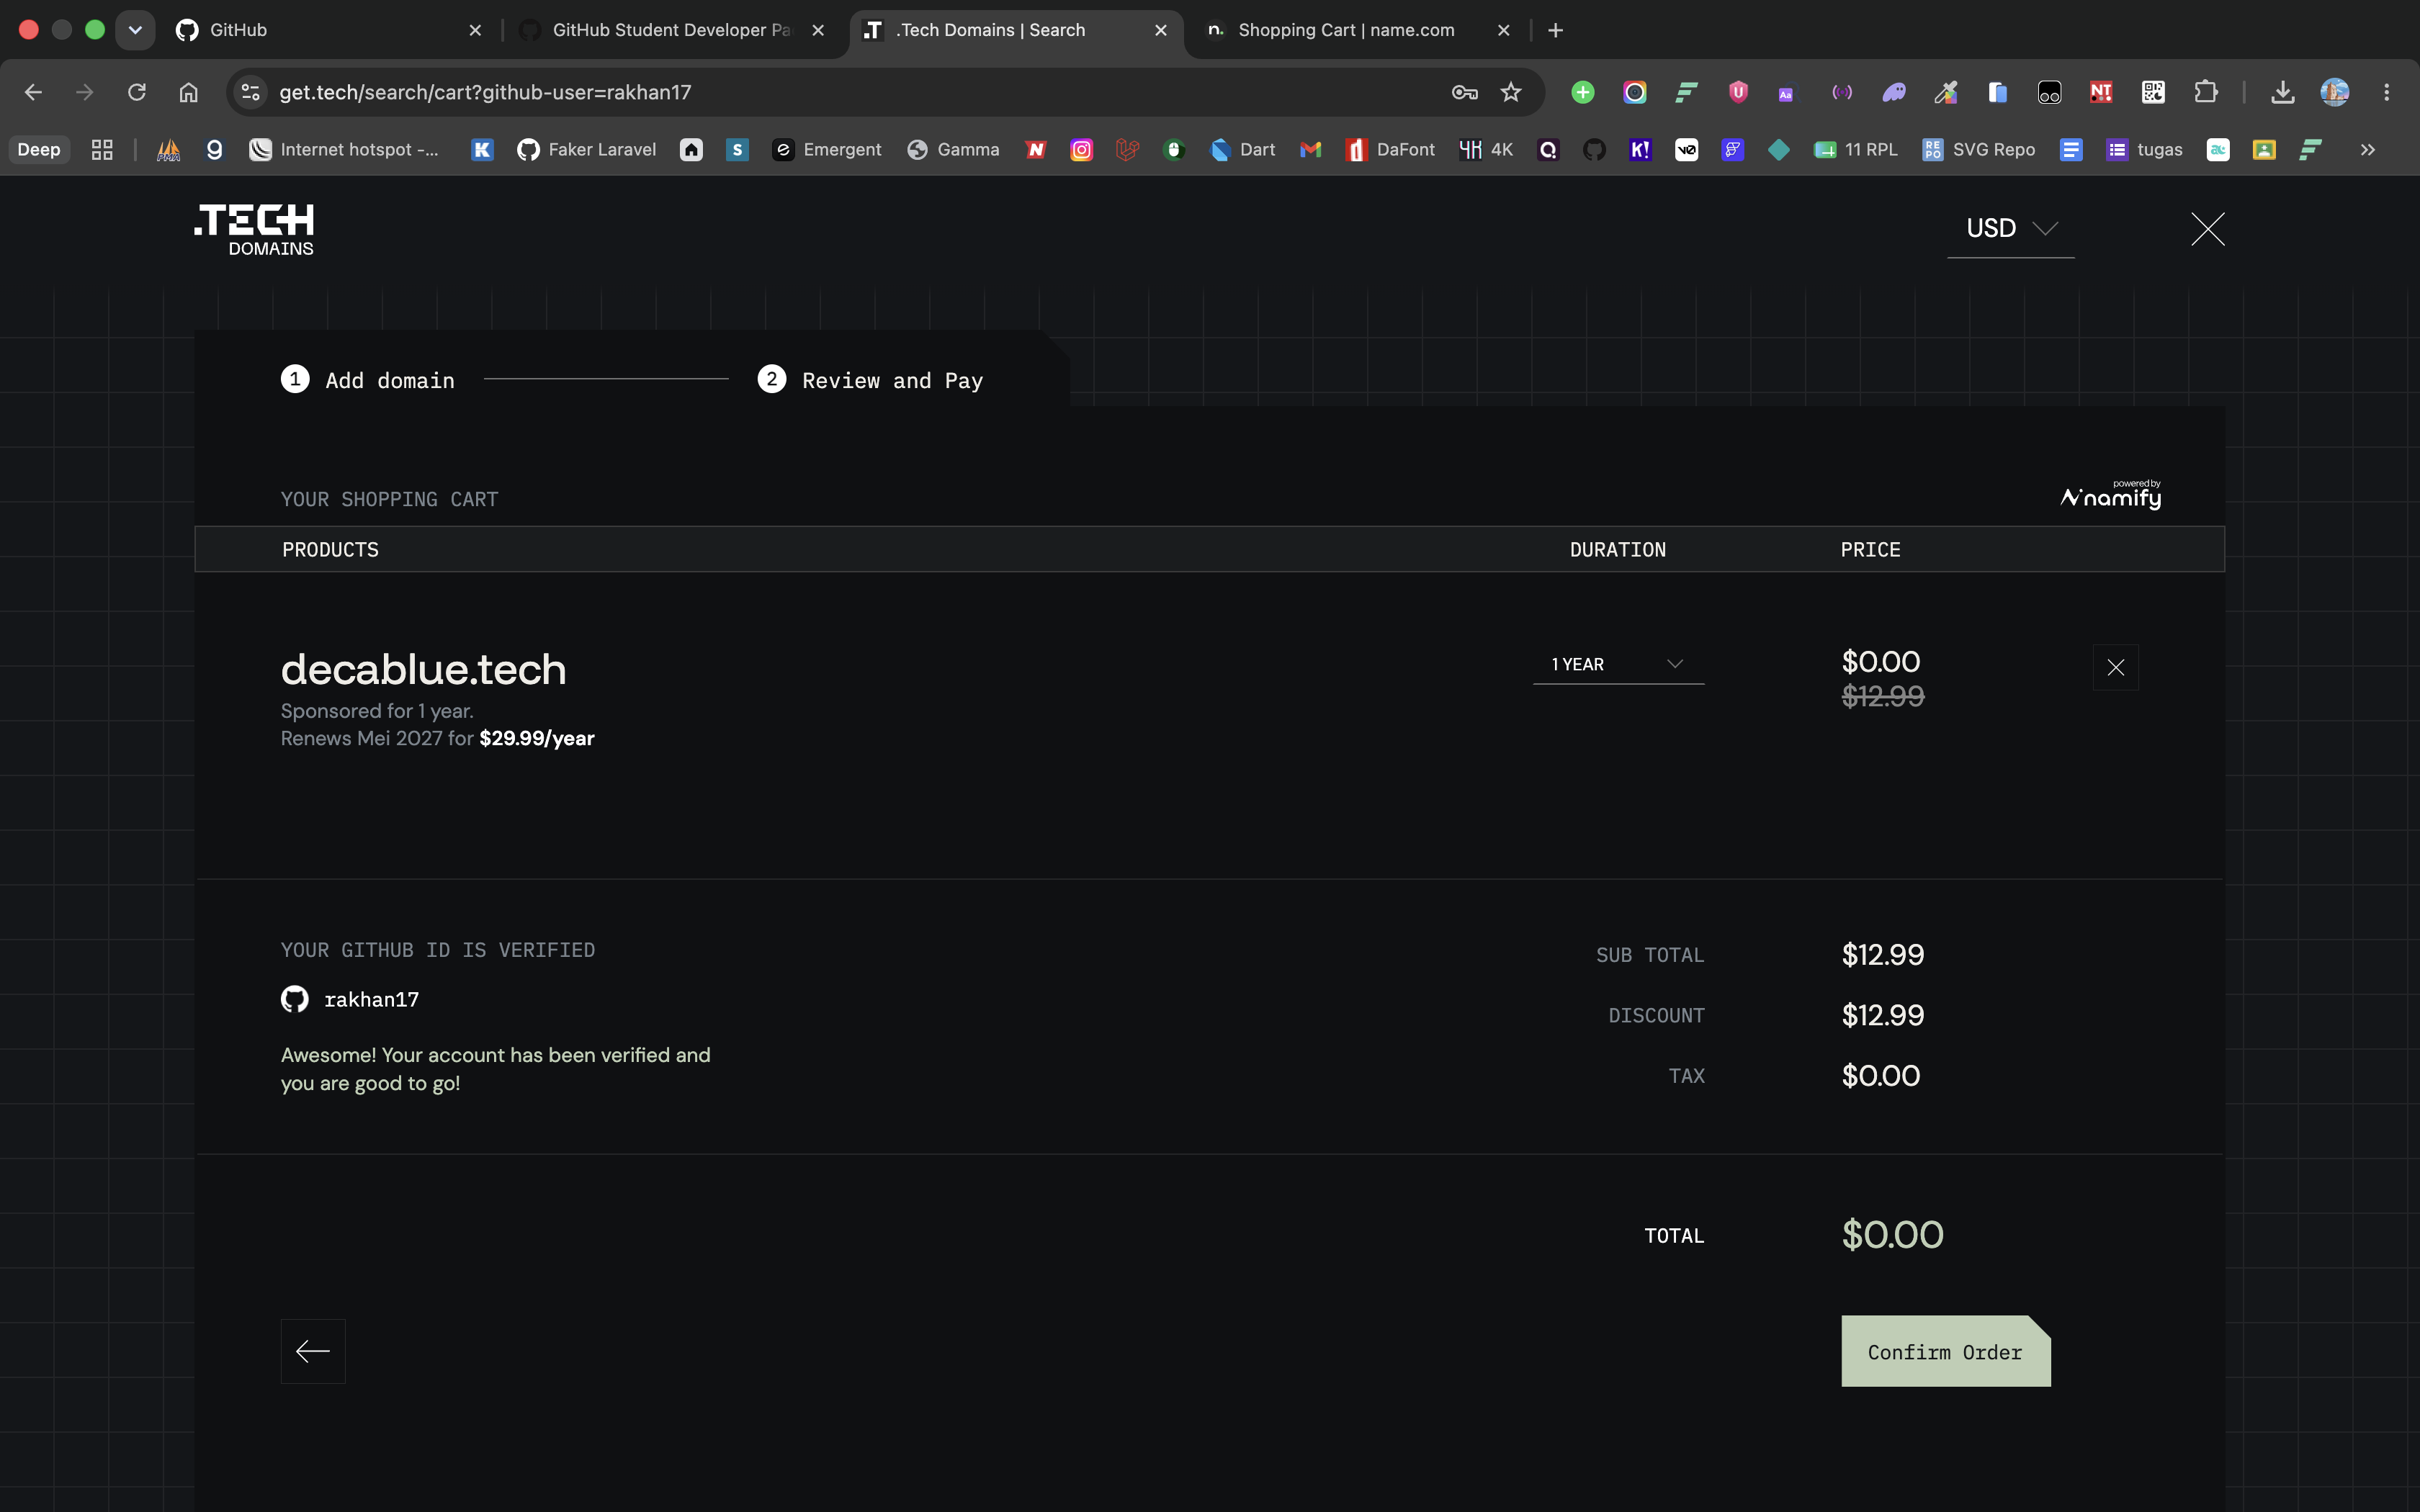2420x1512 pixels.
Task: Open the tugas bookmark
Action: pyautogui.click(x=2145, y=149)
